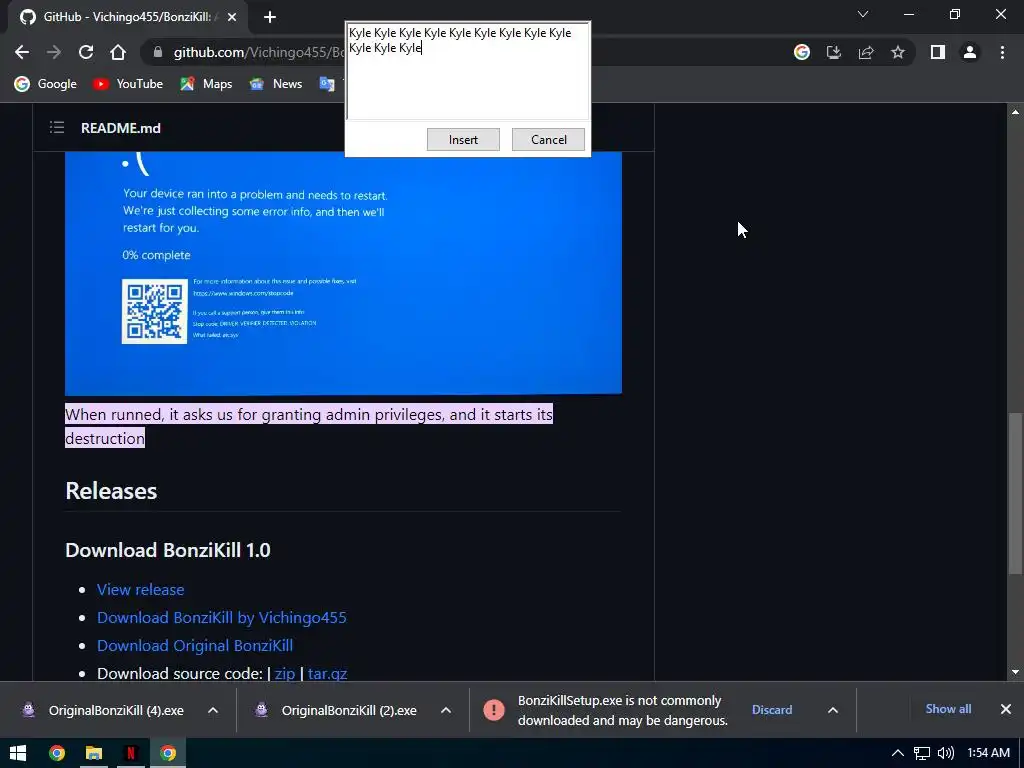Expand options for OriginalBonziKill (2).exe
The height and width of the screenshot is (768, 1024).
pyautogui.click(x=446, y=711)
